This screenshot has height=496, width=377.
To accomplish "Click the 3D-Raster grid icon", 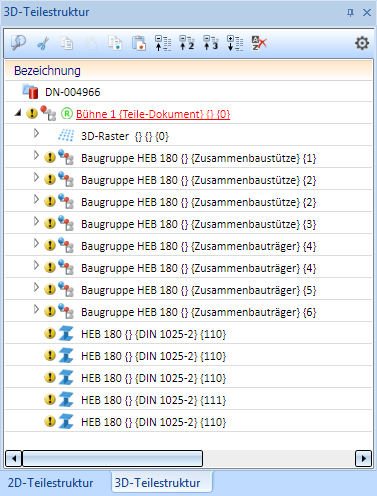I will (x=66, y=135).
